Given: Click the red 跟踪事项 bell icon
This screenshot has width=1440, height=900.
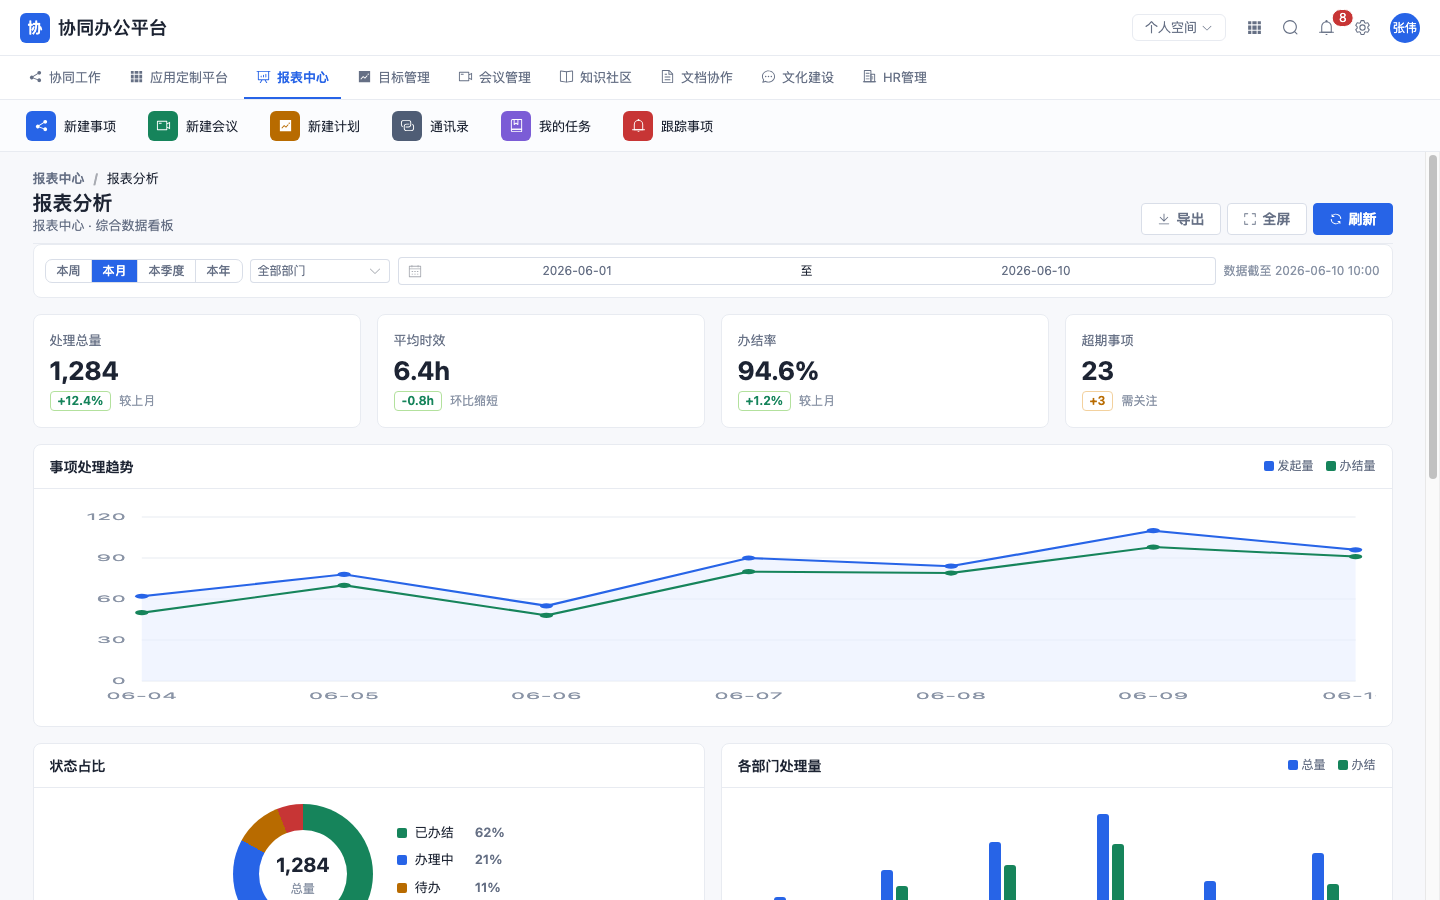Looking at the screenshot, I should pyautogui.click(x=638, y=126).
